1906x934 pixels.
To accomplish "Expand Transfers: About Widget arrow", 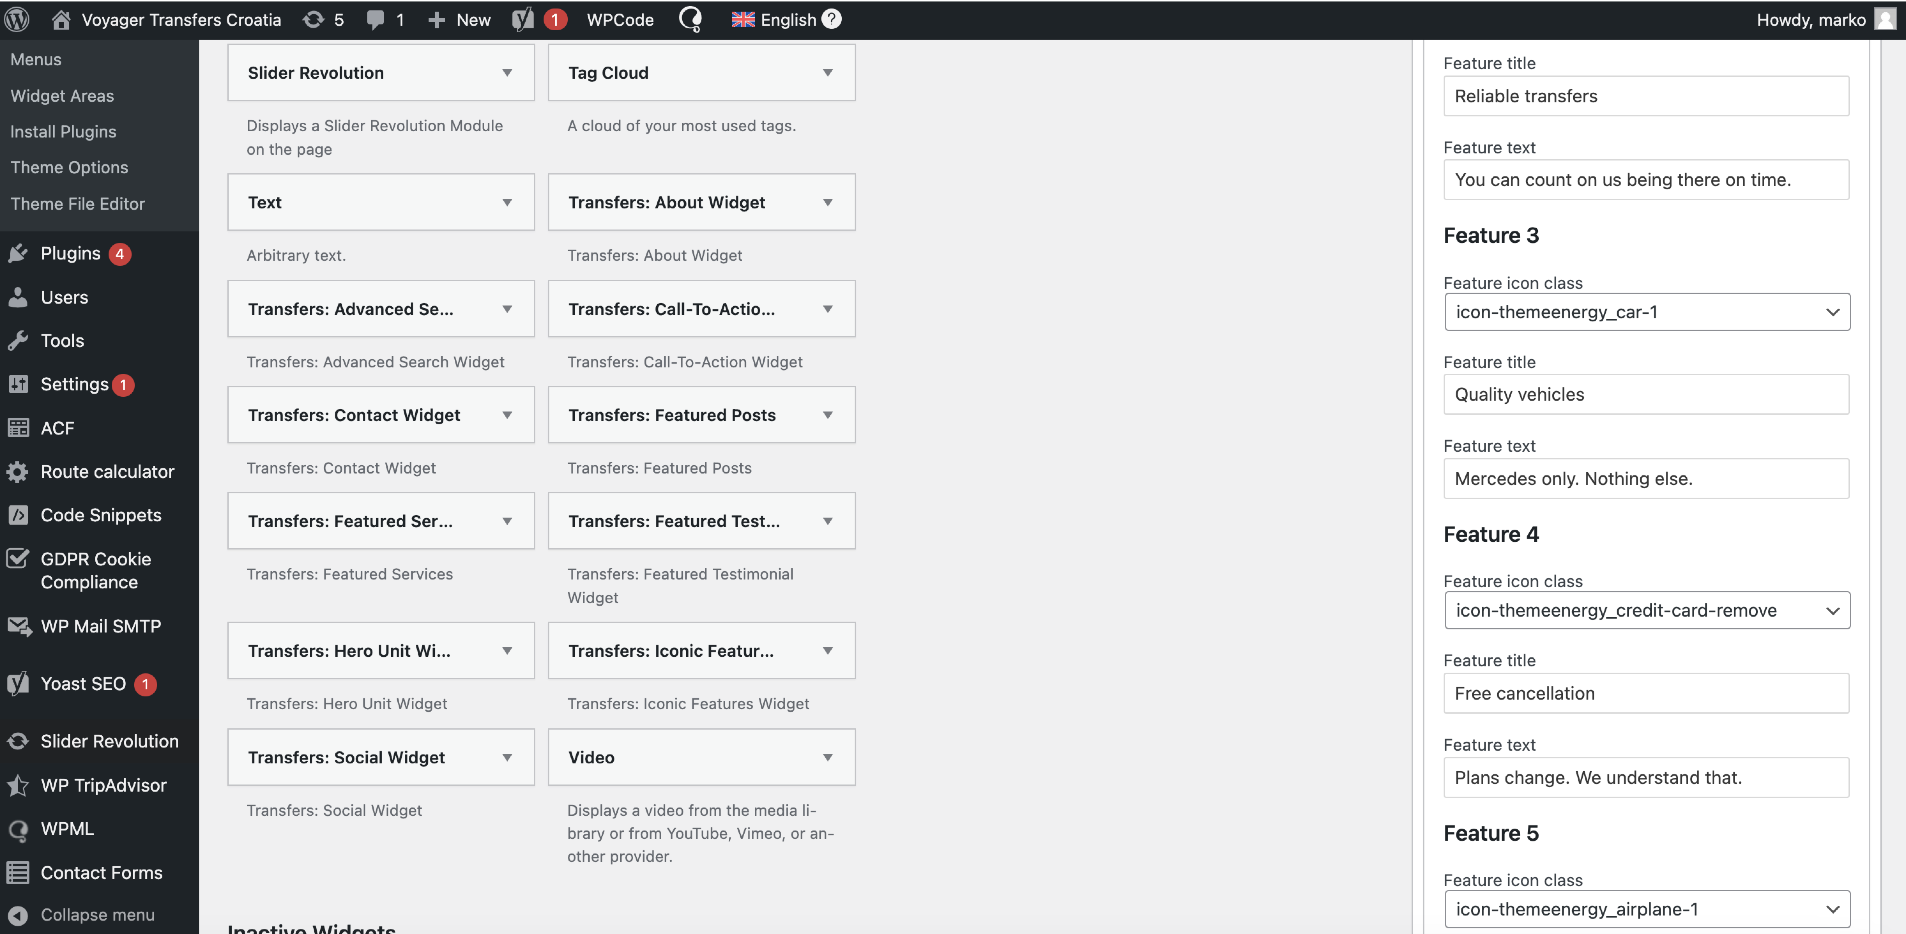I will pyautogui.click(x=828, y=202).
